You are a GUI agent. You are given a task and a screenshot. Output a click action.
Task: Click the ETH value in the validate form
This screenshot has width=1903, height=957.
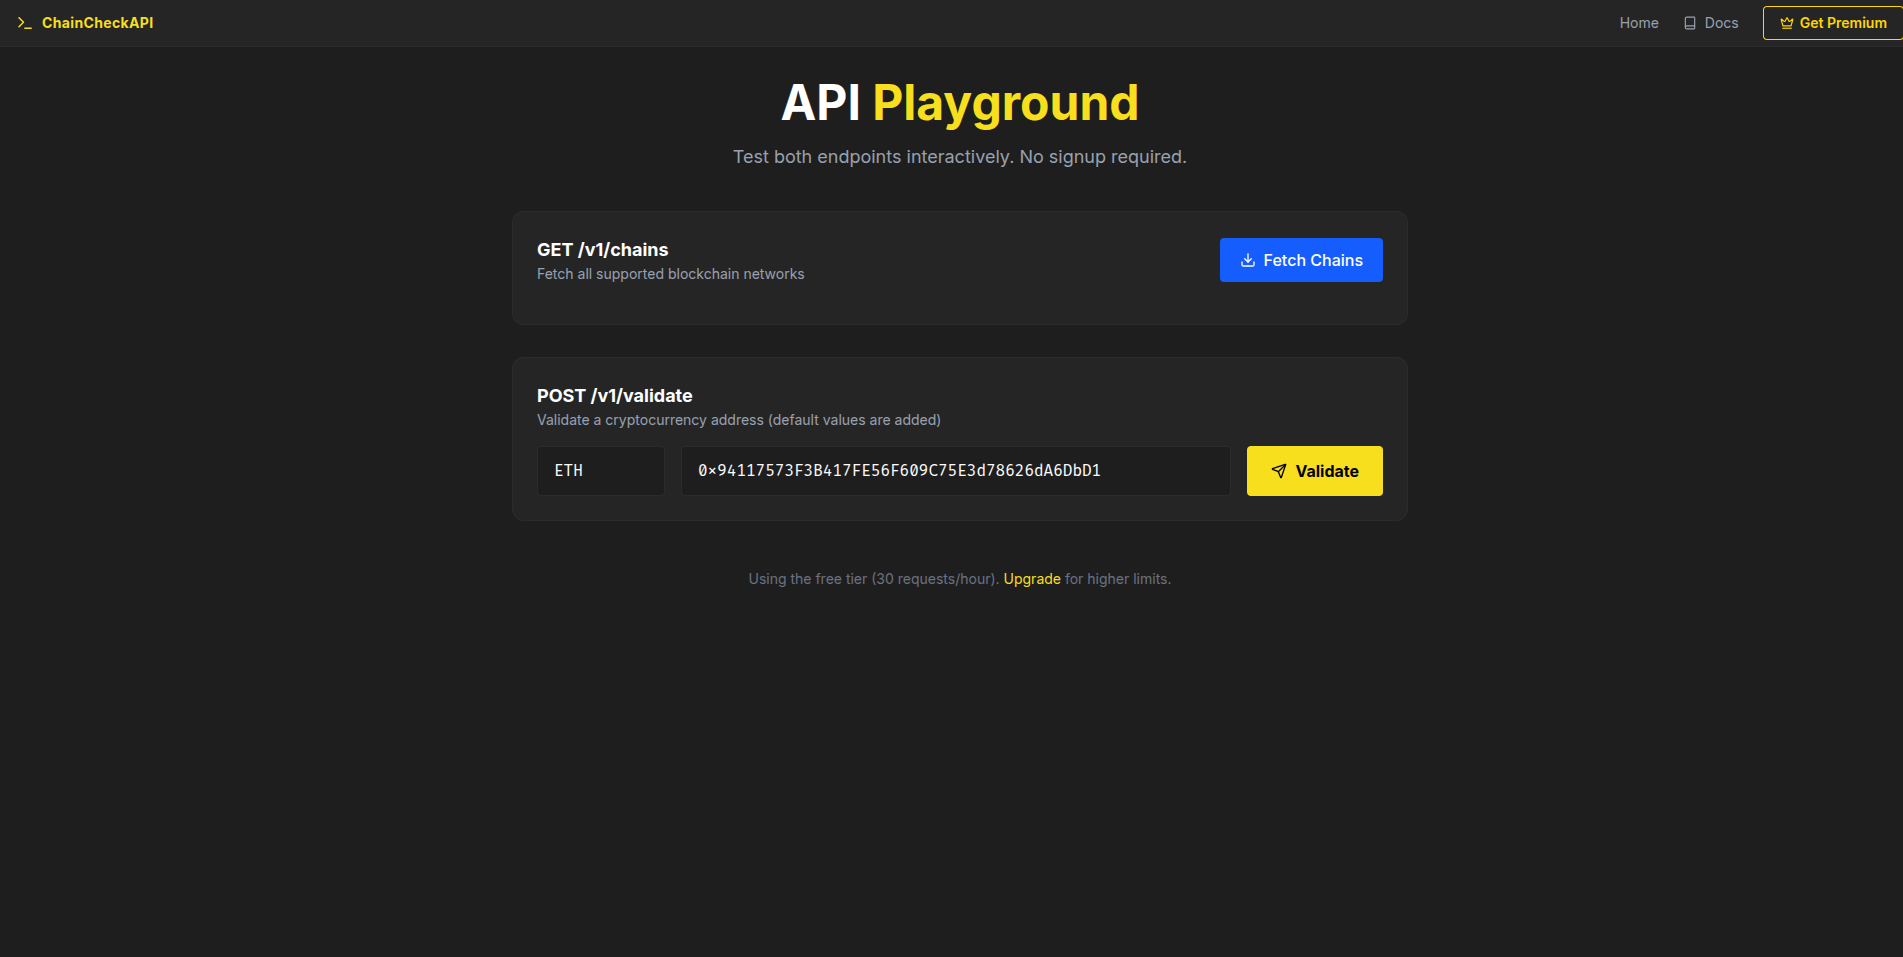pyautogui.click(x=567, y=470)
